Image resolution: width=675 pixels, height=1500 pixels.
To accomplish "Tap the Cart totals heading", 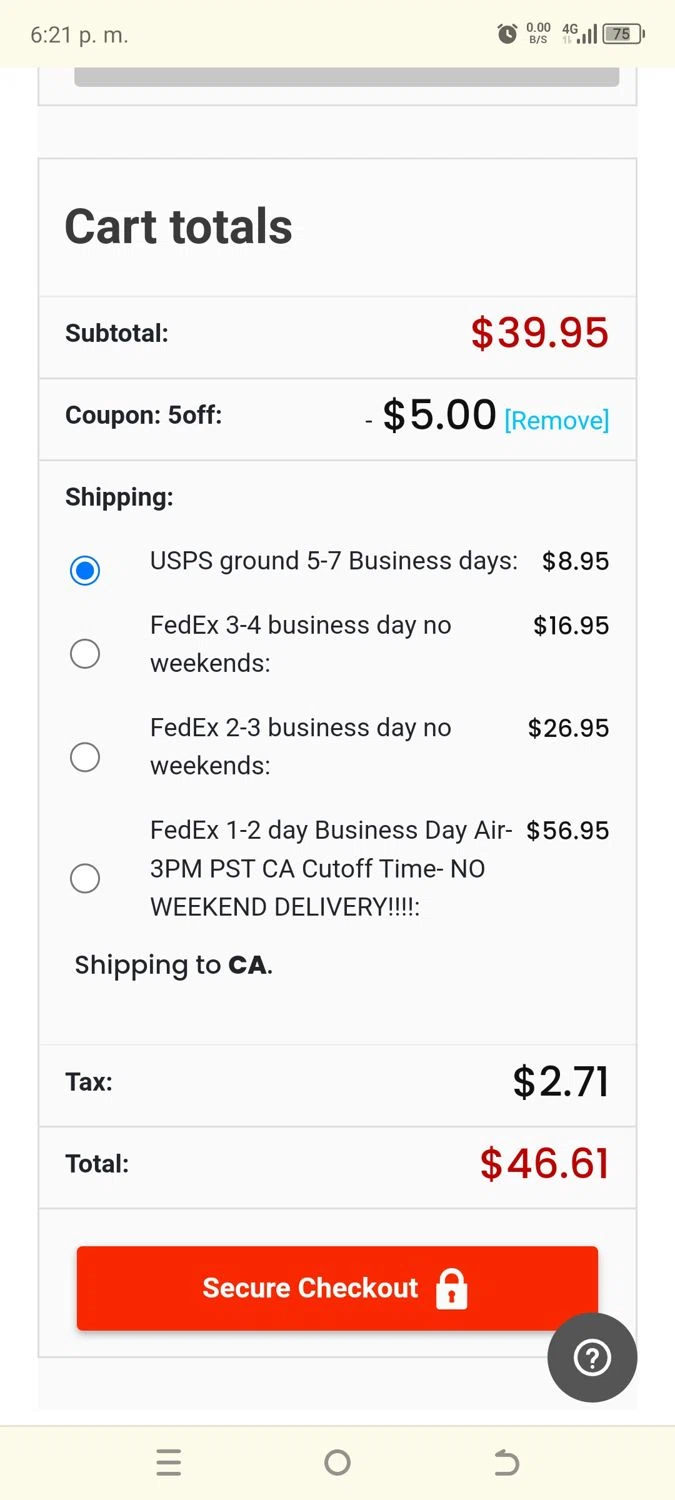I will click(x=178, y=227).
